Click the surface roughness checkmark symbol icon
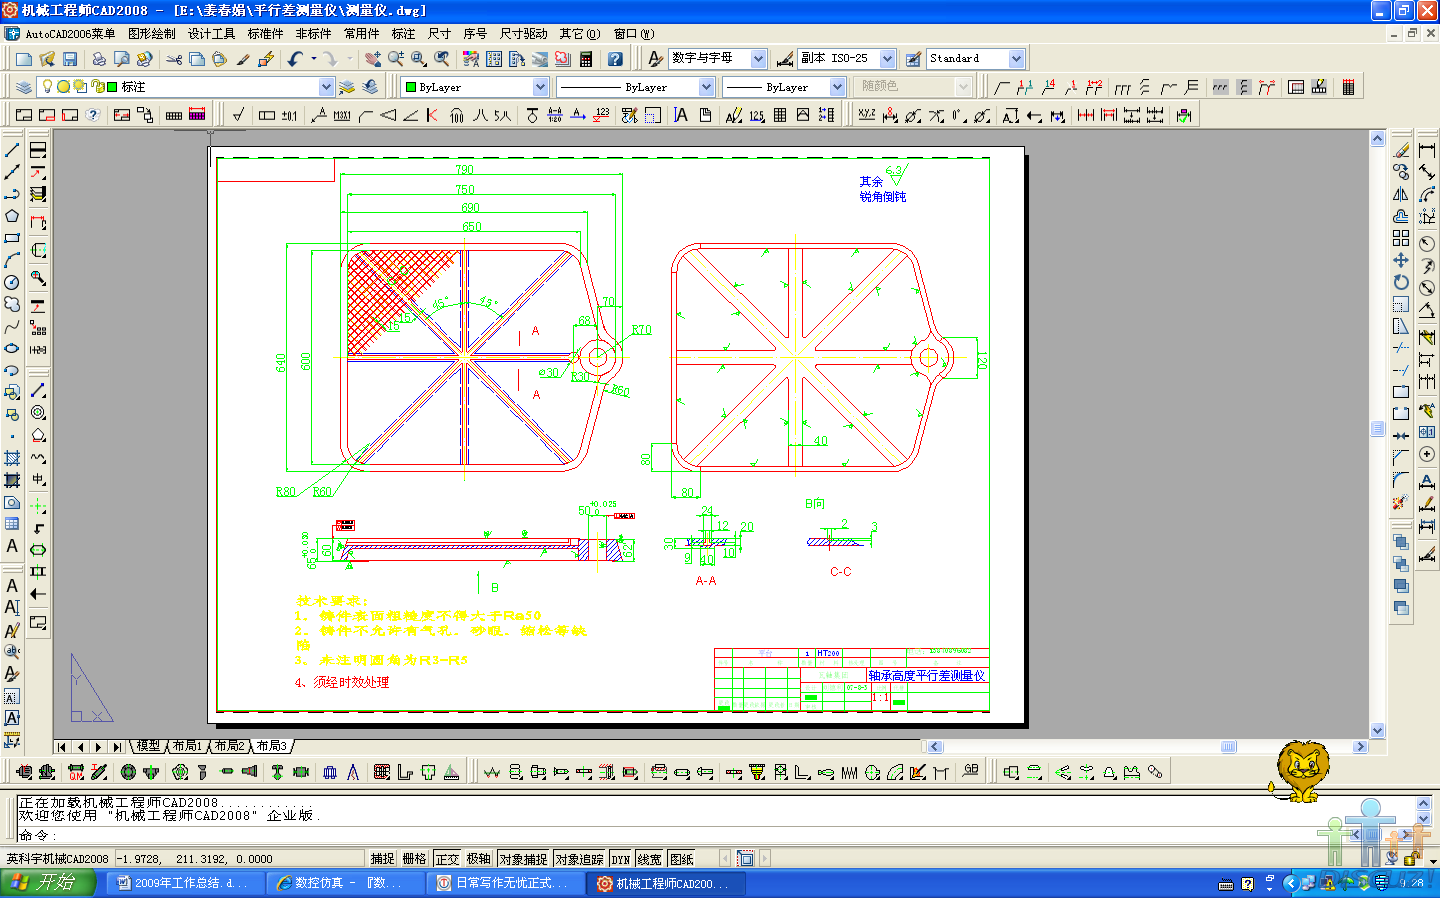This screenshot has height=898, width=1440. 238,115
